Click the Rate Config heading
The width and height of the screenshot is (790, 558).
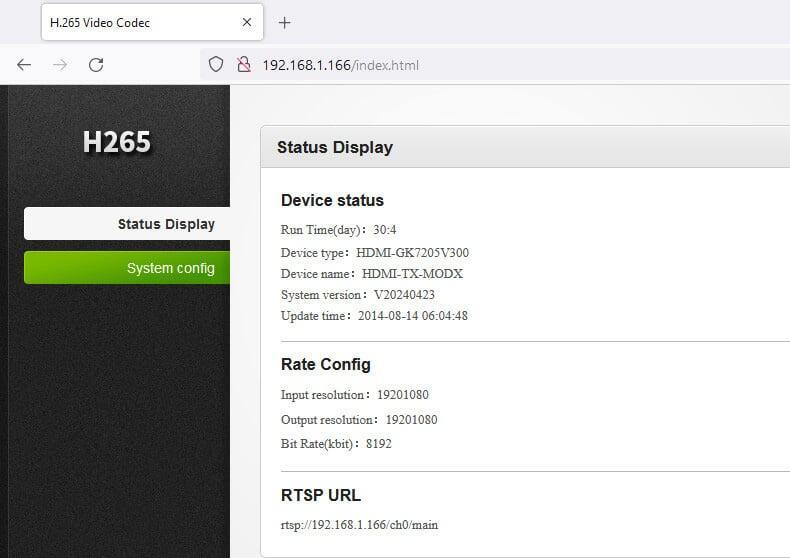click(x=325, y=364)
